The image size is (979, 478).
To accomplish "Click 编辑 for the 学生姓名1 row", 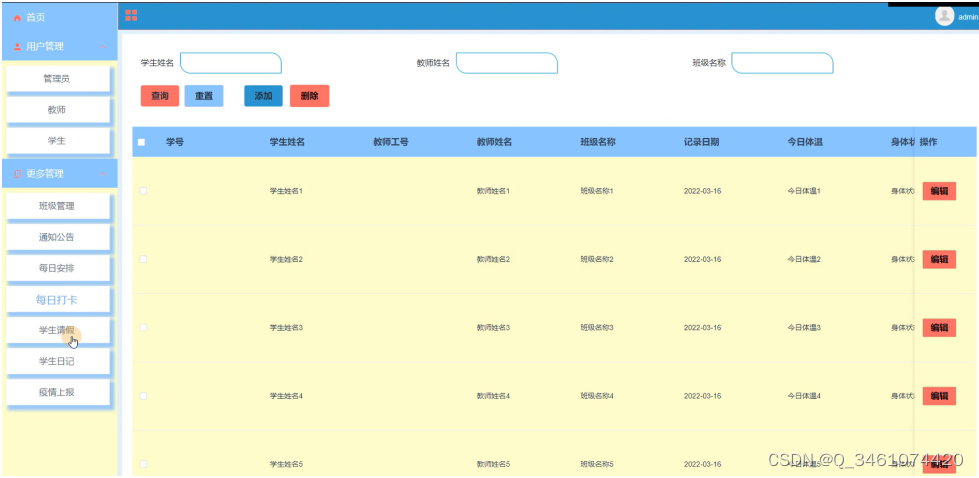I will click(x=939, y=191).
